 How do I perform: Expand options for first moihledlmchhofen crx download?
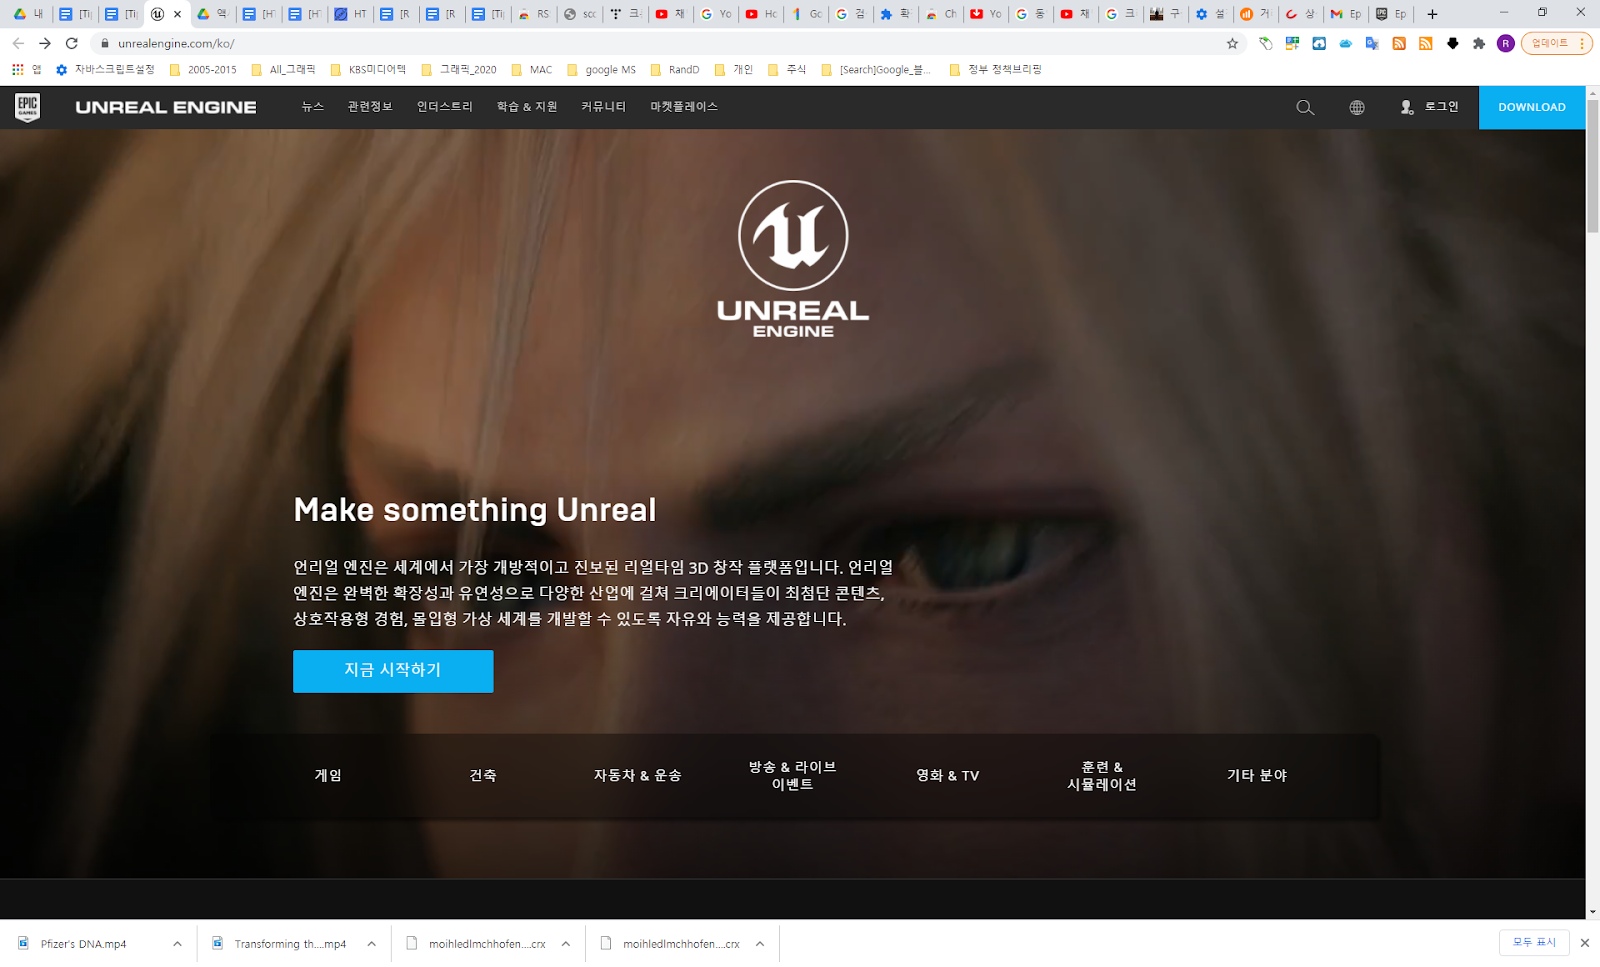click(x=565, y=943)
